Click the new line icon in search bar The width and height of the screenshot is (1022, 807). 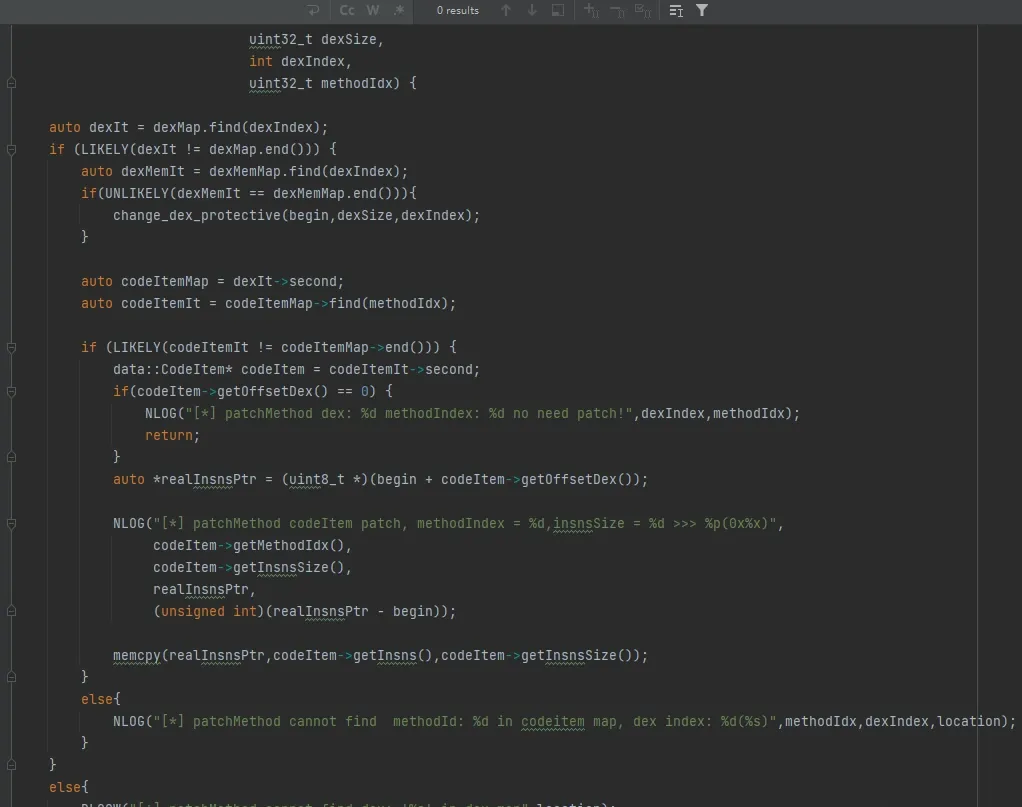pyautogui.click(x=314, y=10)
